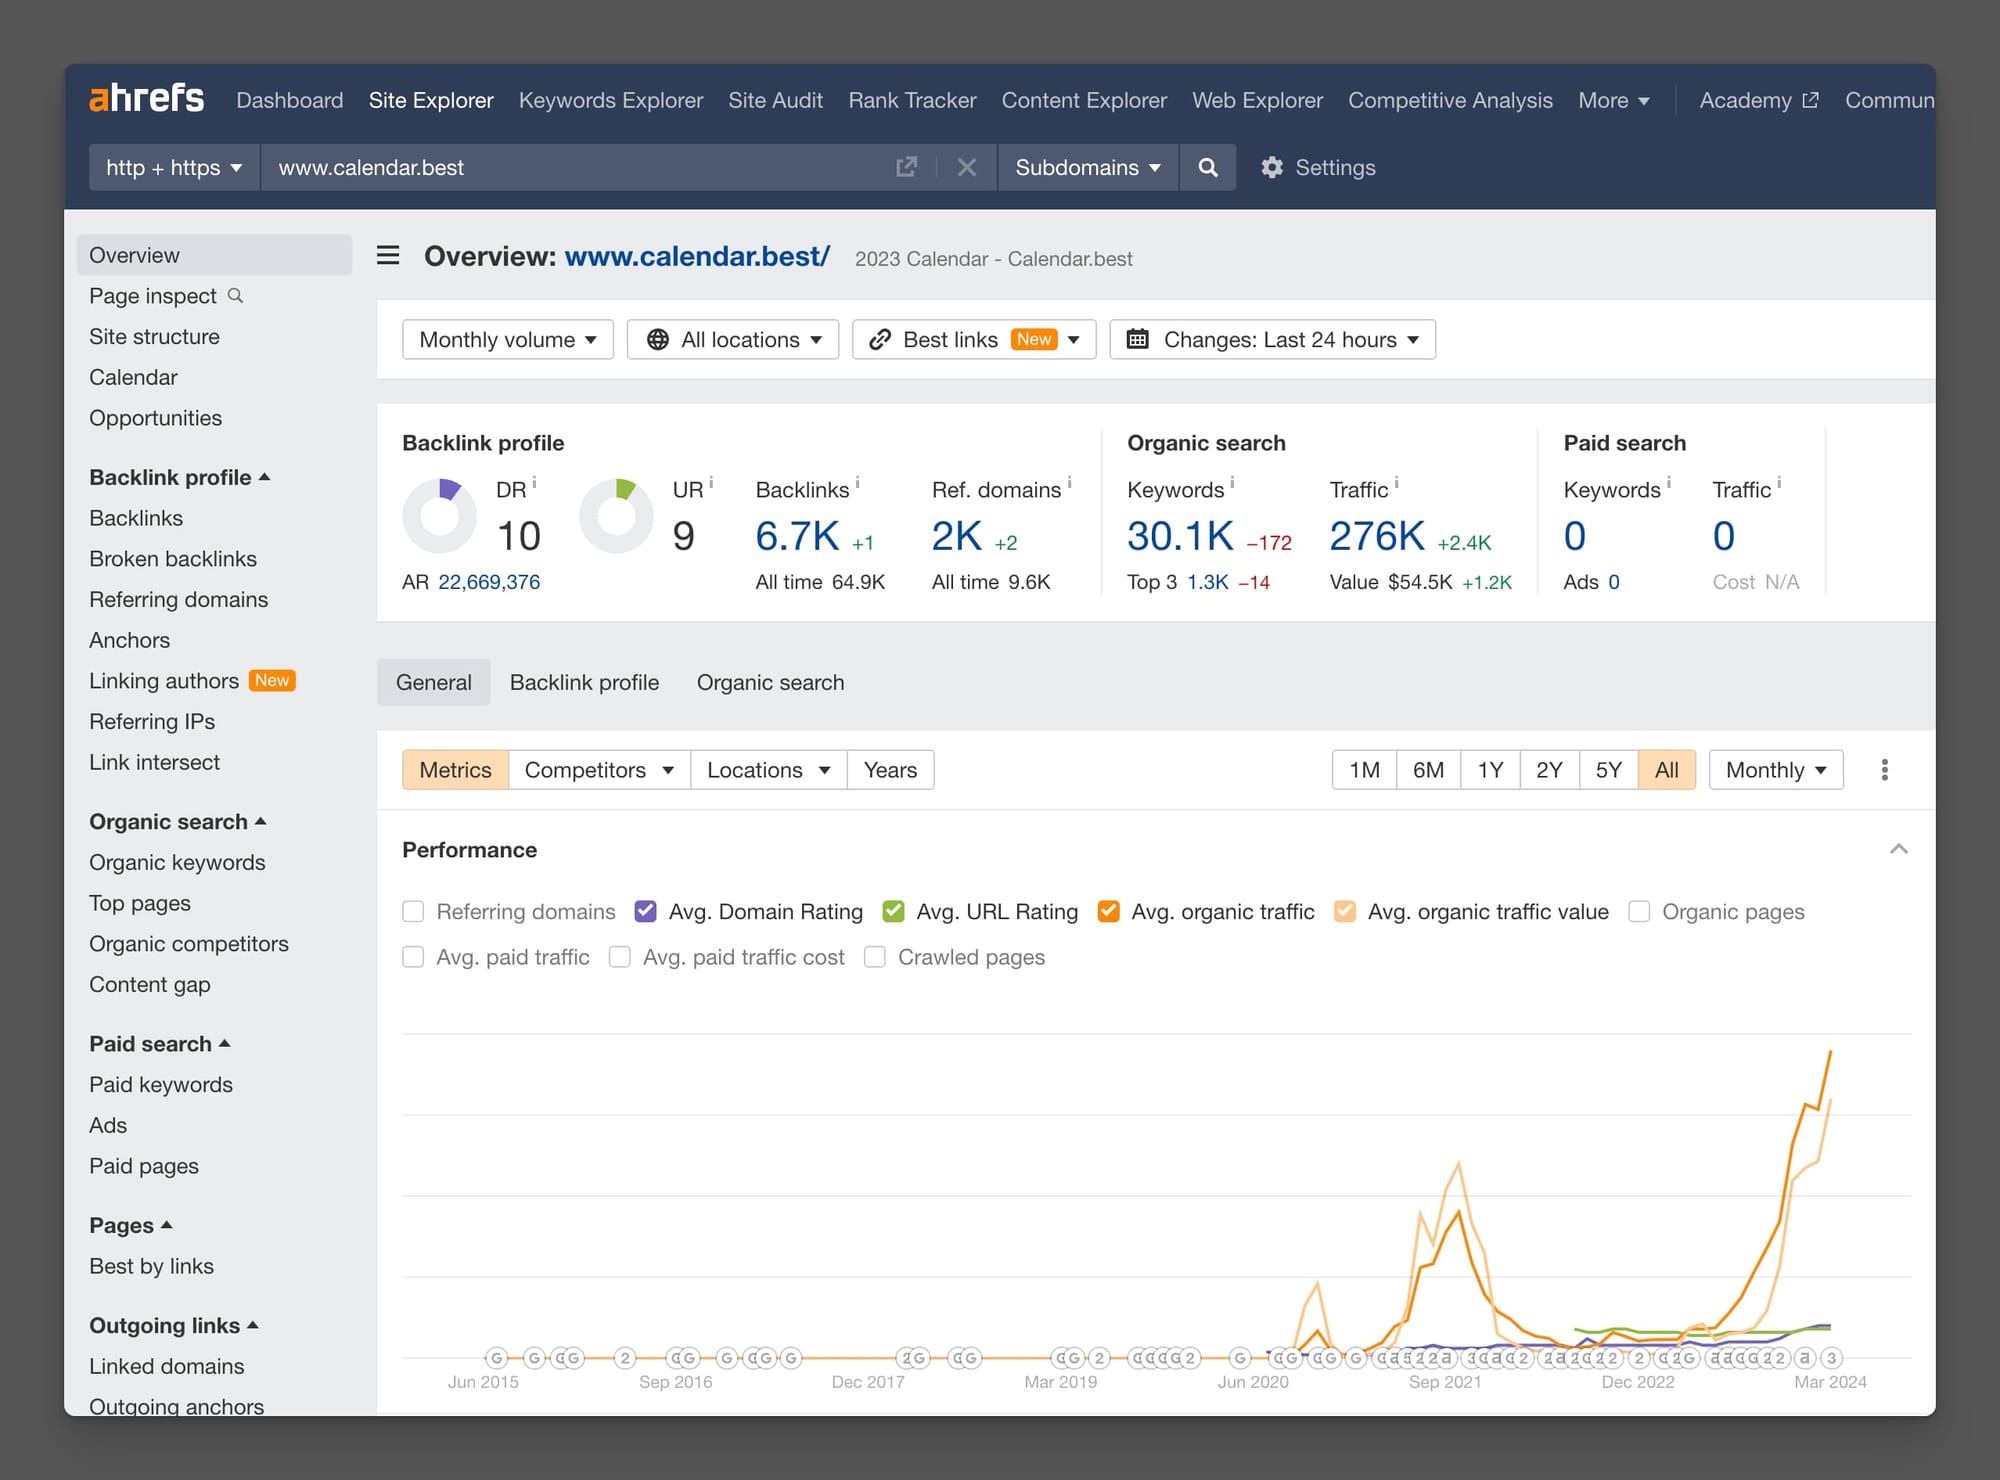
Task: Open Keywords Explorer in the top navigation
Action: [x=611, y=100]
